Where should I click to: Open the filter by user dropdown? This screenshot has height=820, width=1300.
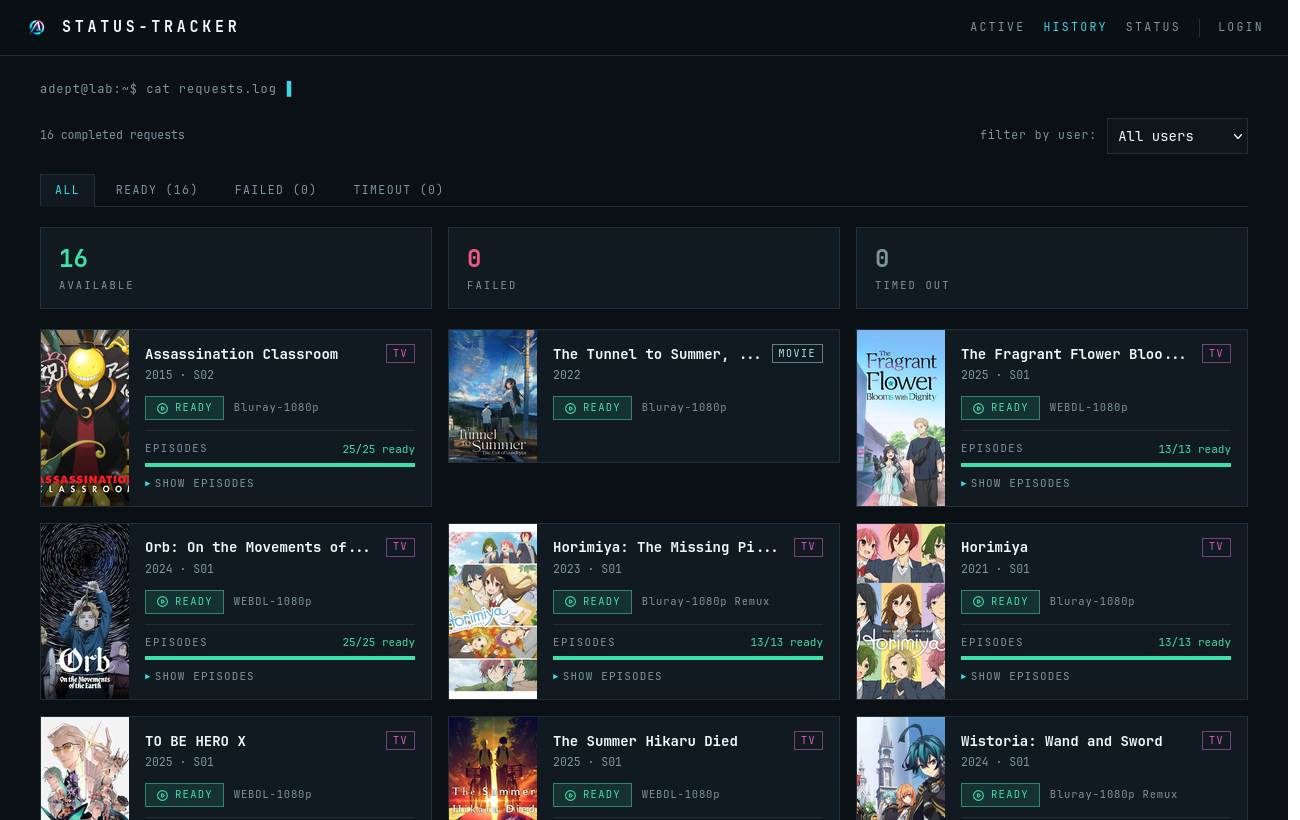[1177, 136]
